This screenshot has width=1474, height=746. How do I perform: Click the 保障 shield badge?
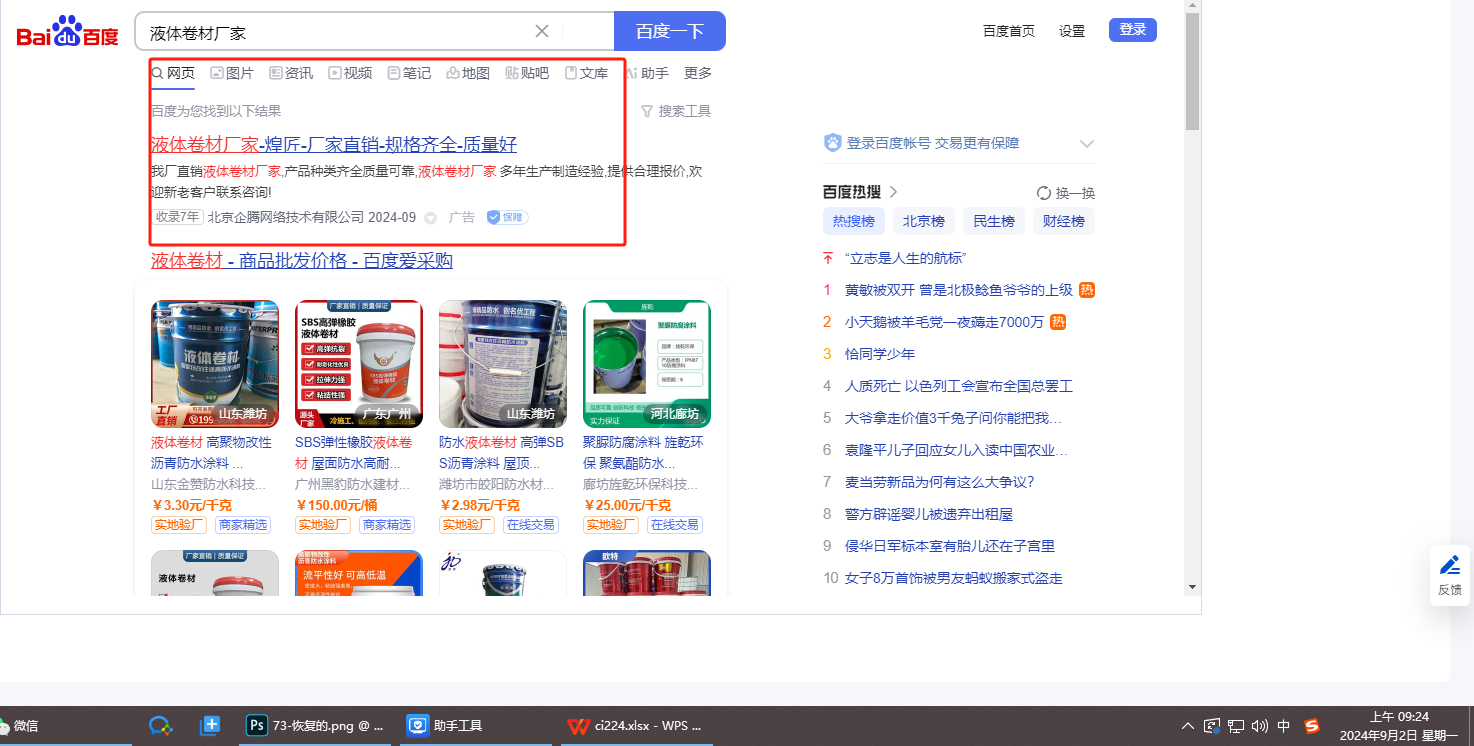point(507,217)
